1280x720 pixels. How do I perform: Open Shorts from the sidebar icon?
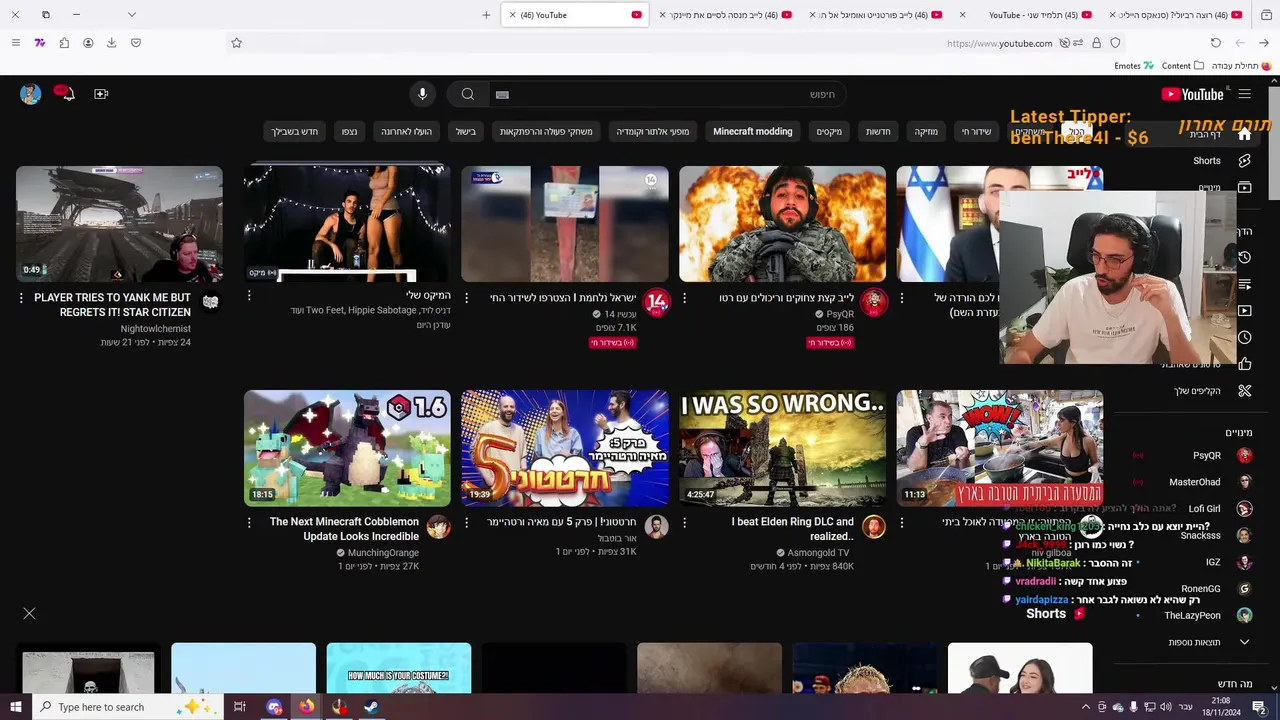[x=1244, y=160]
